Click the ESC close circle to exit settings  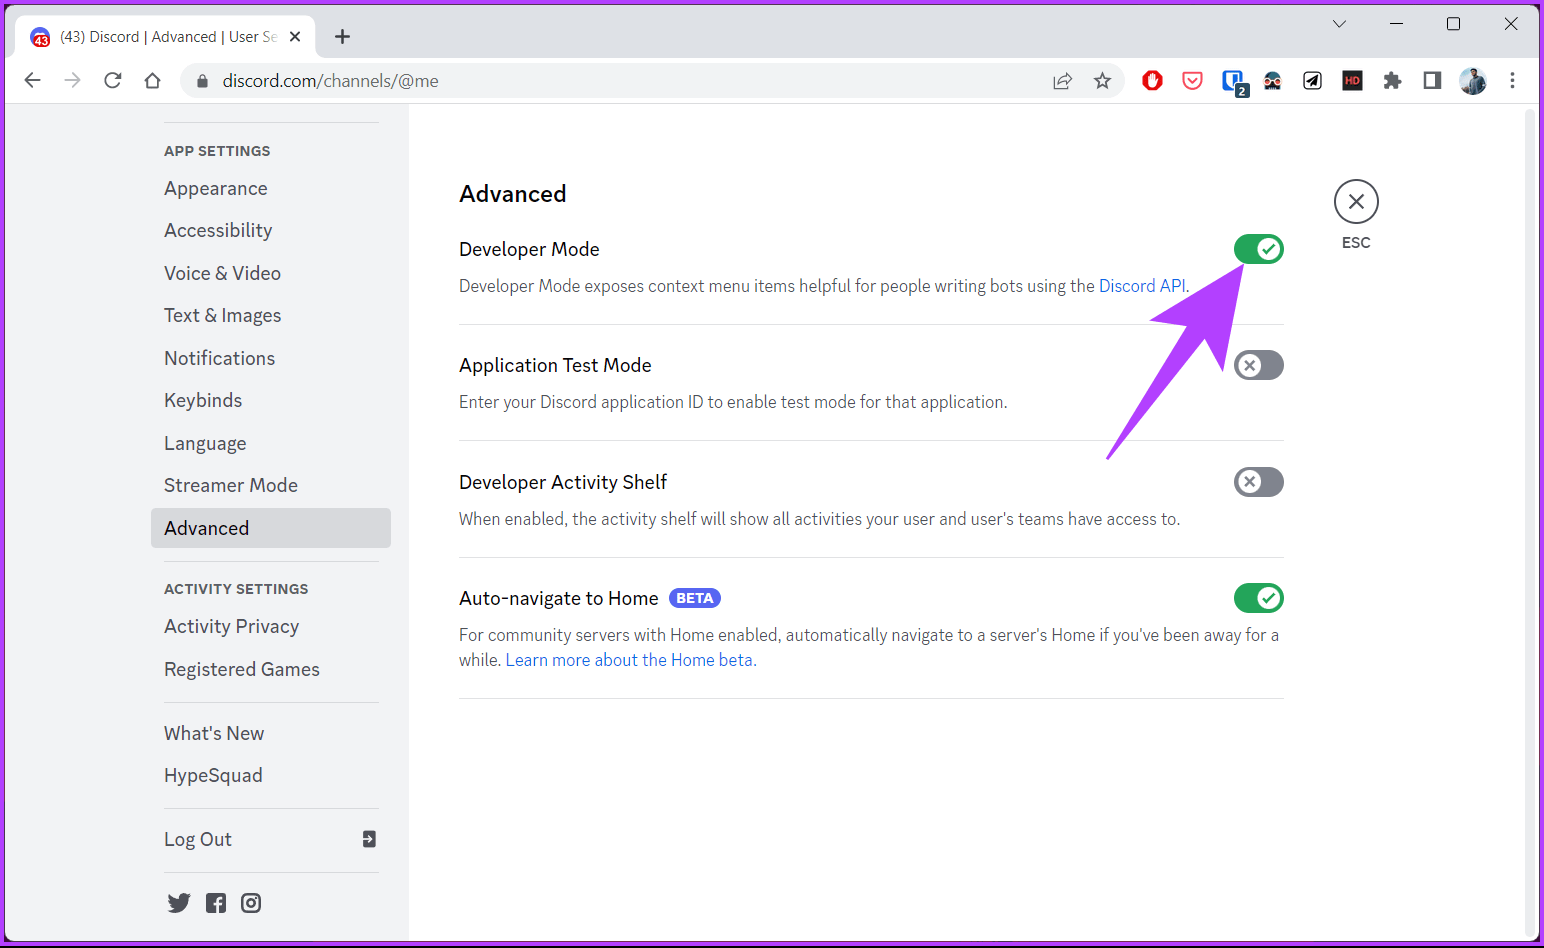pyautogui.click(x=1356, y=201)
